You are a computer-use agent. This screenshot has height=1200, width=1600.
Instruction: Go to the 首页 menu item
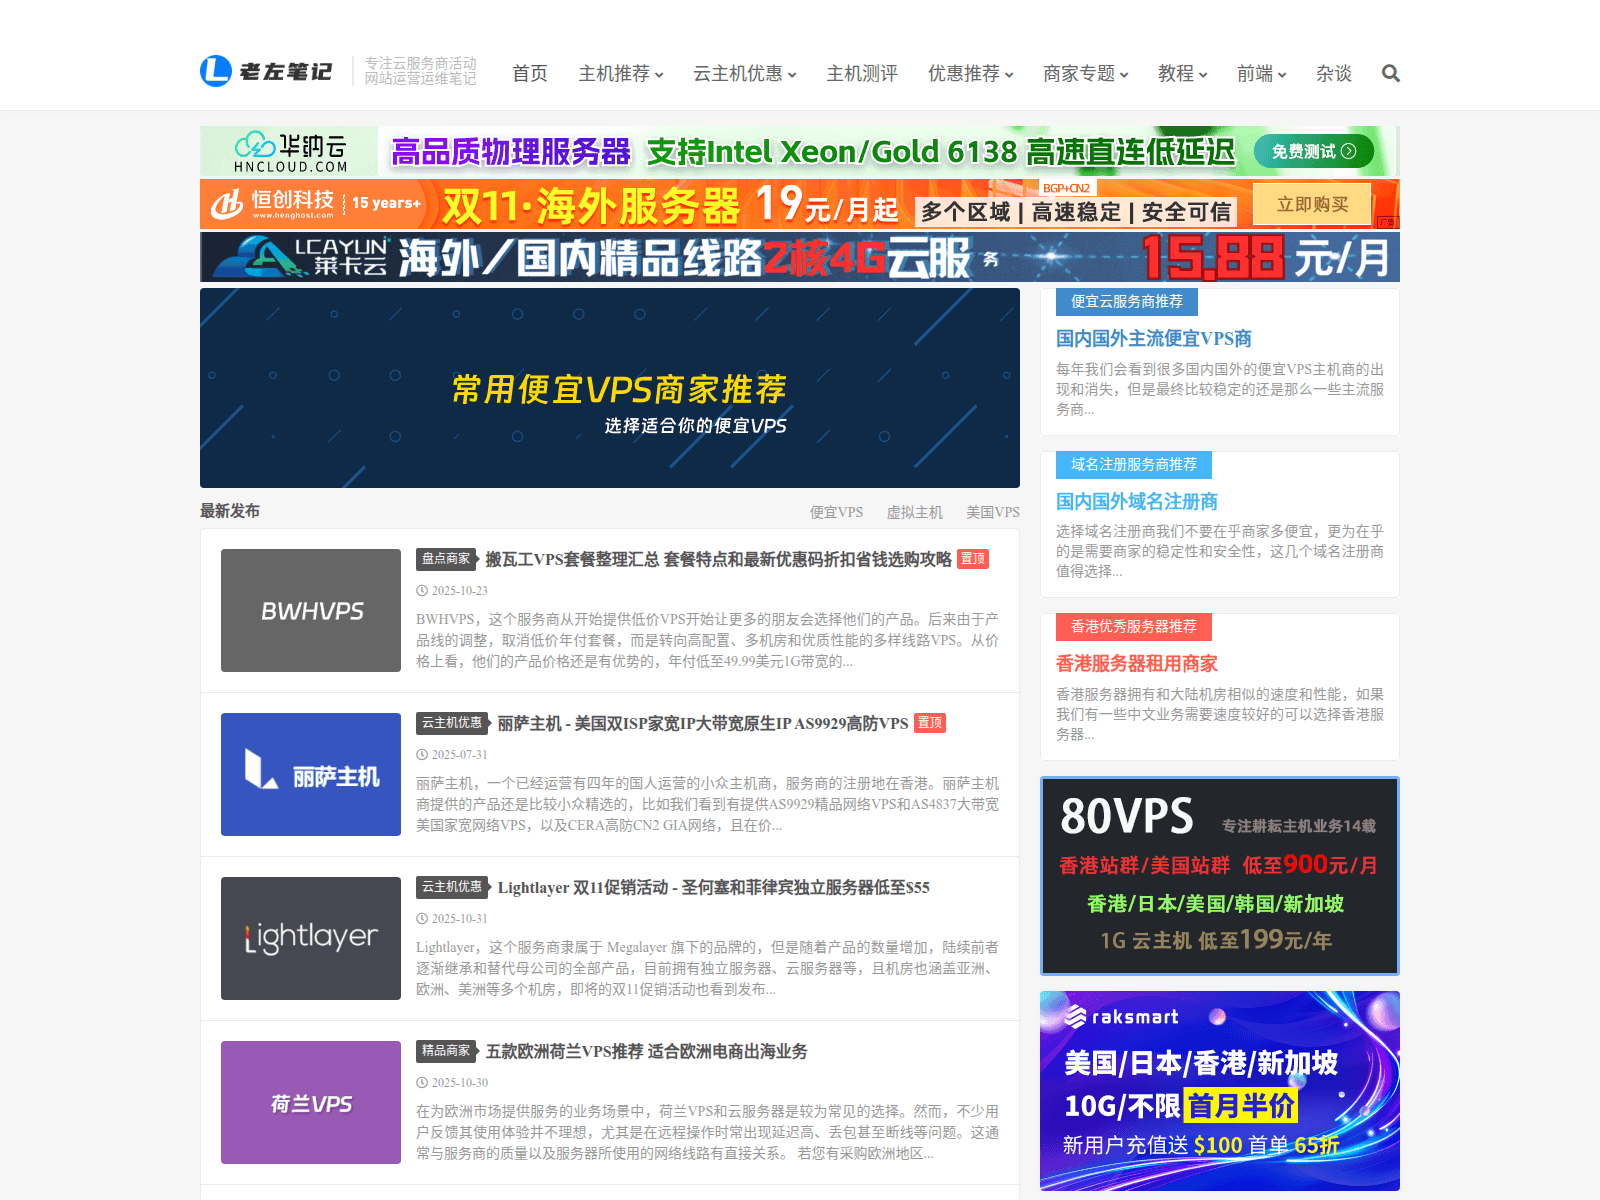[x=530, y=73]
